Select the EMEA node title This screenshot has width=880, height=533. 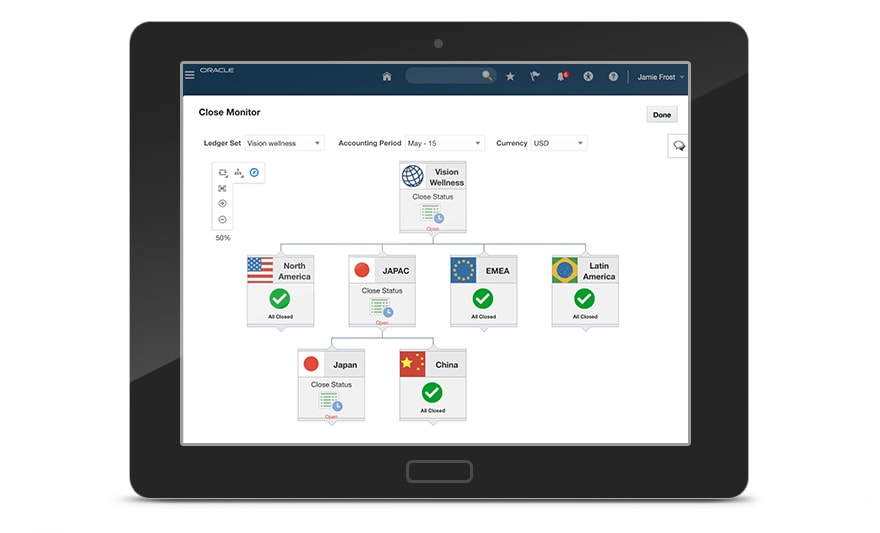point(497,271)
